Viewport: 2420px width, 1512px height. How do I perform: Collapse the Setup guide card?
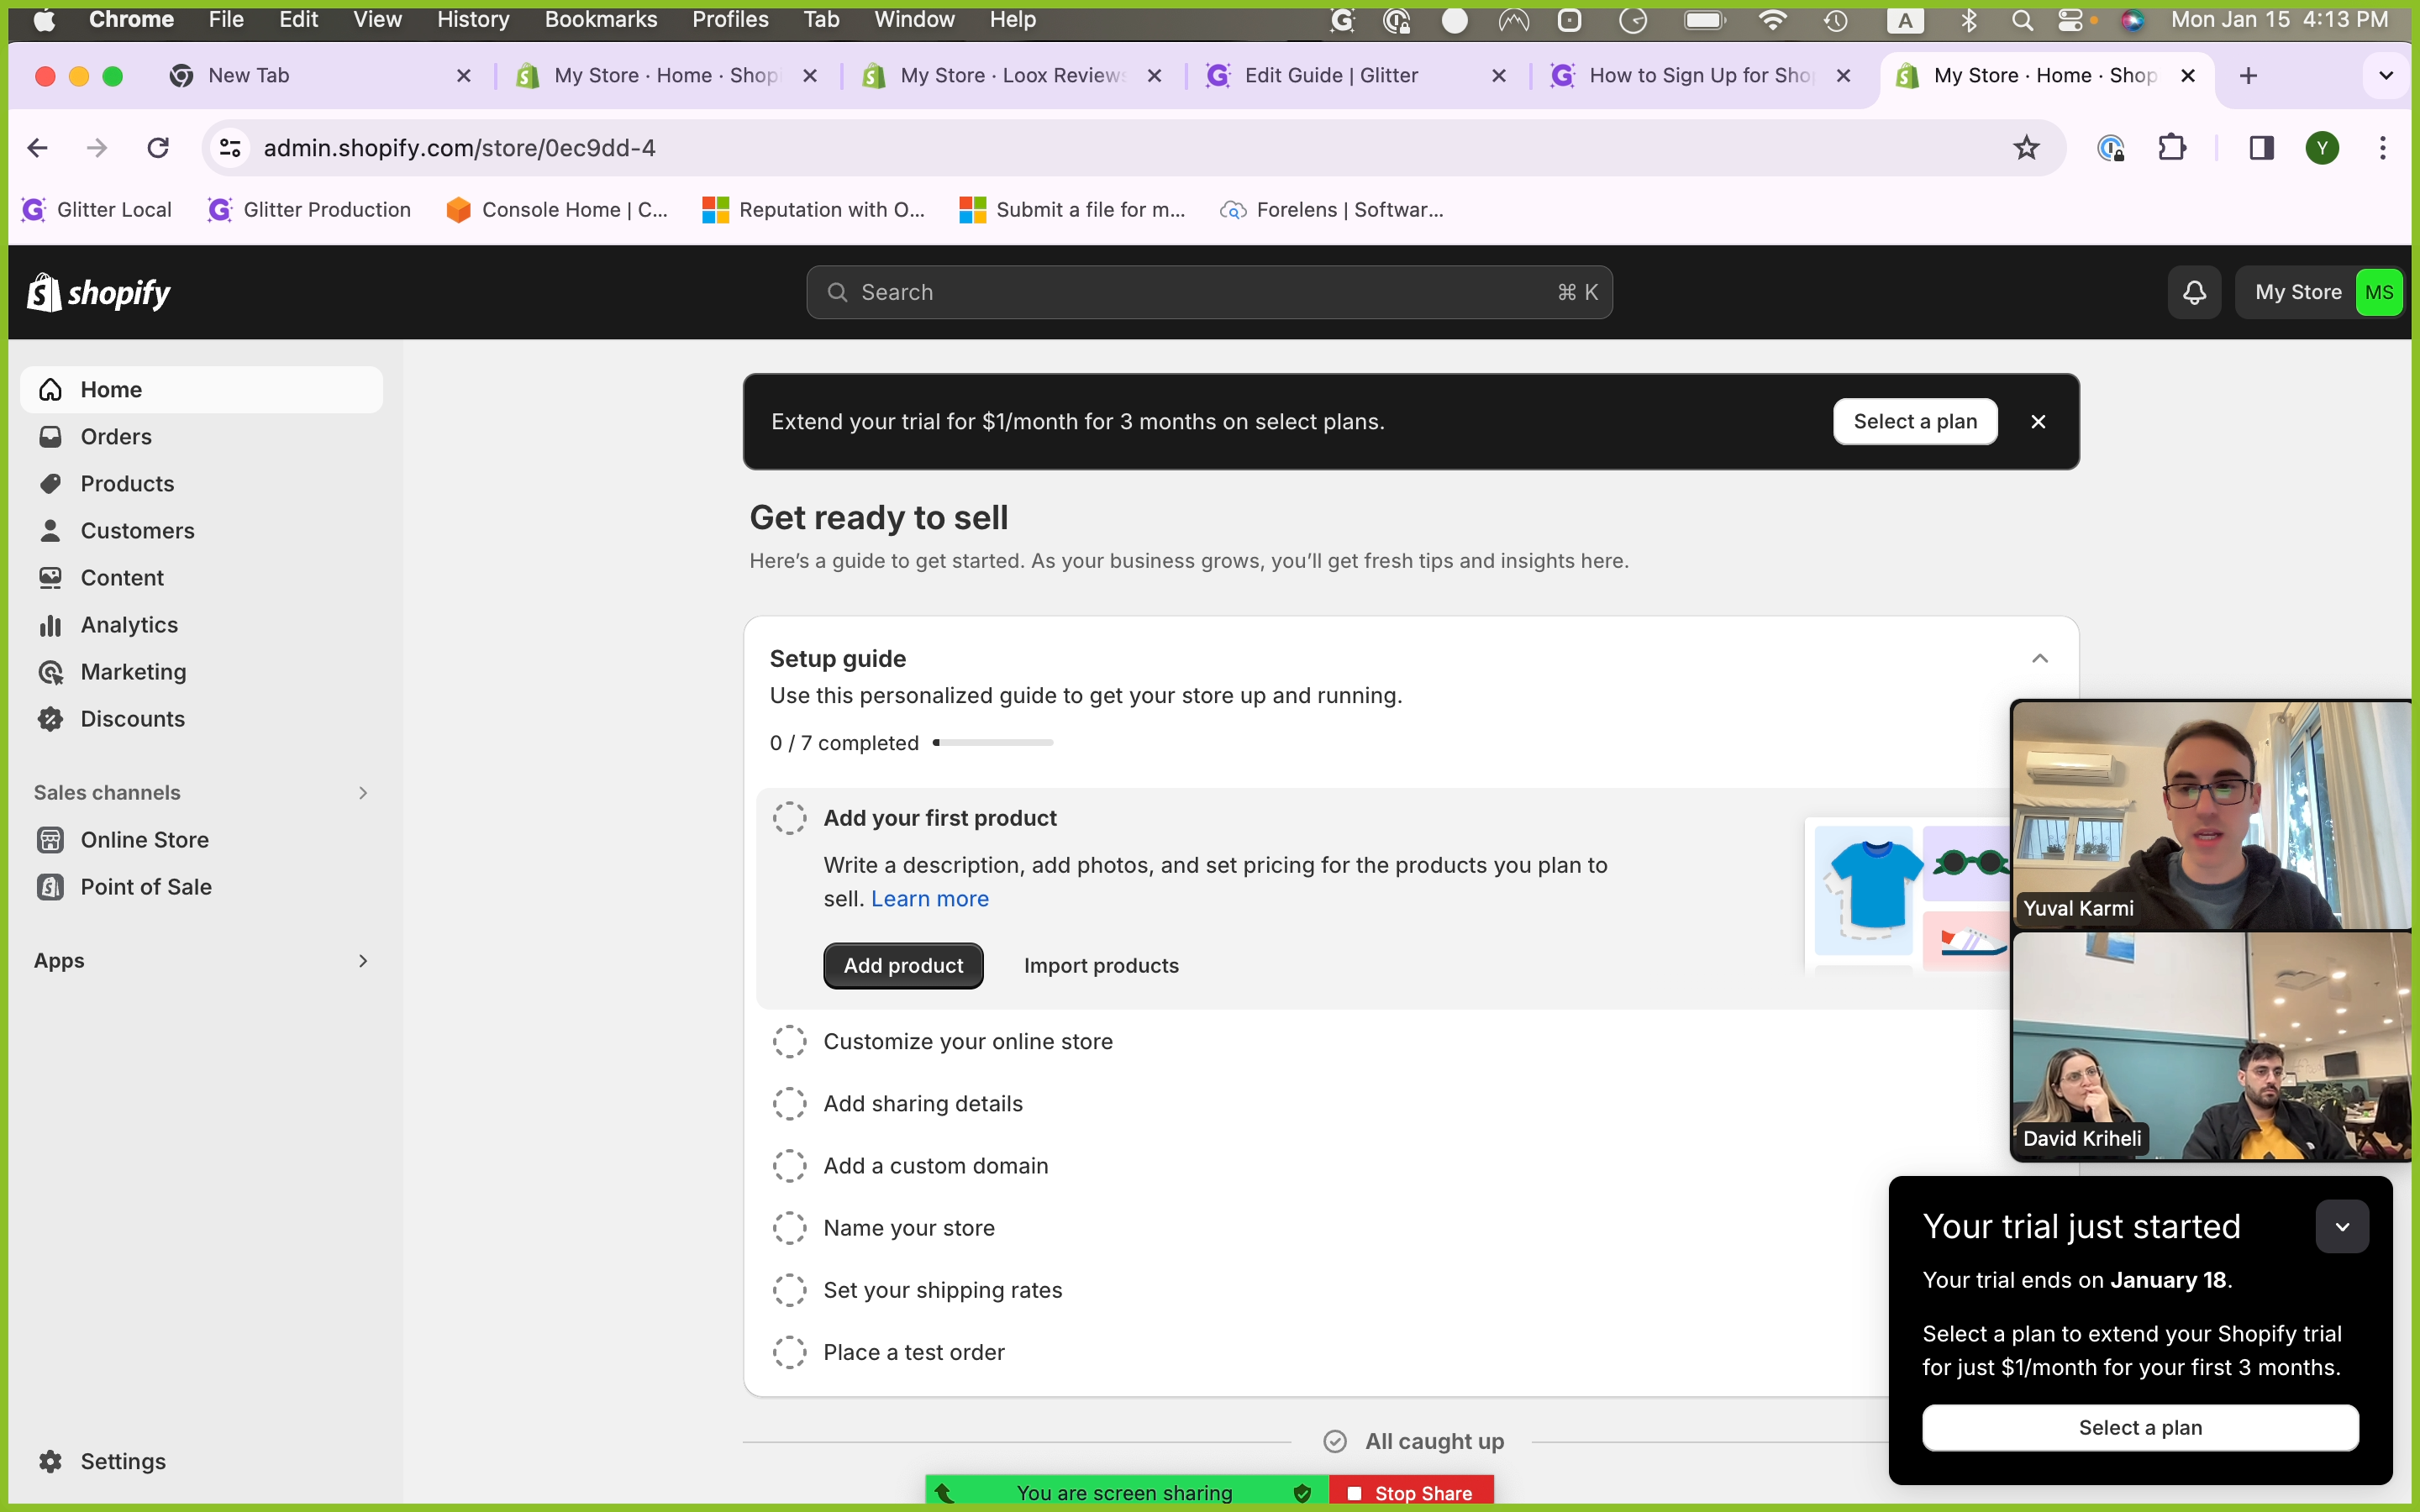click(2039, 658)
